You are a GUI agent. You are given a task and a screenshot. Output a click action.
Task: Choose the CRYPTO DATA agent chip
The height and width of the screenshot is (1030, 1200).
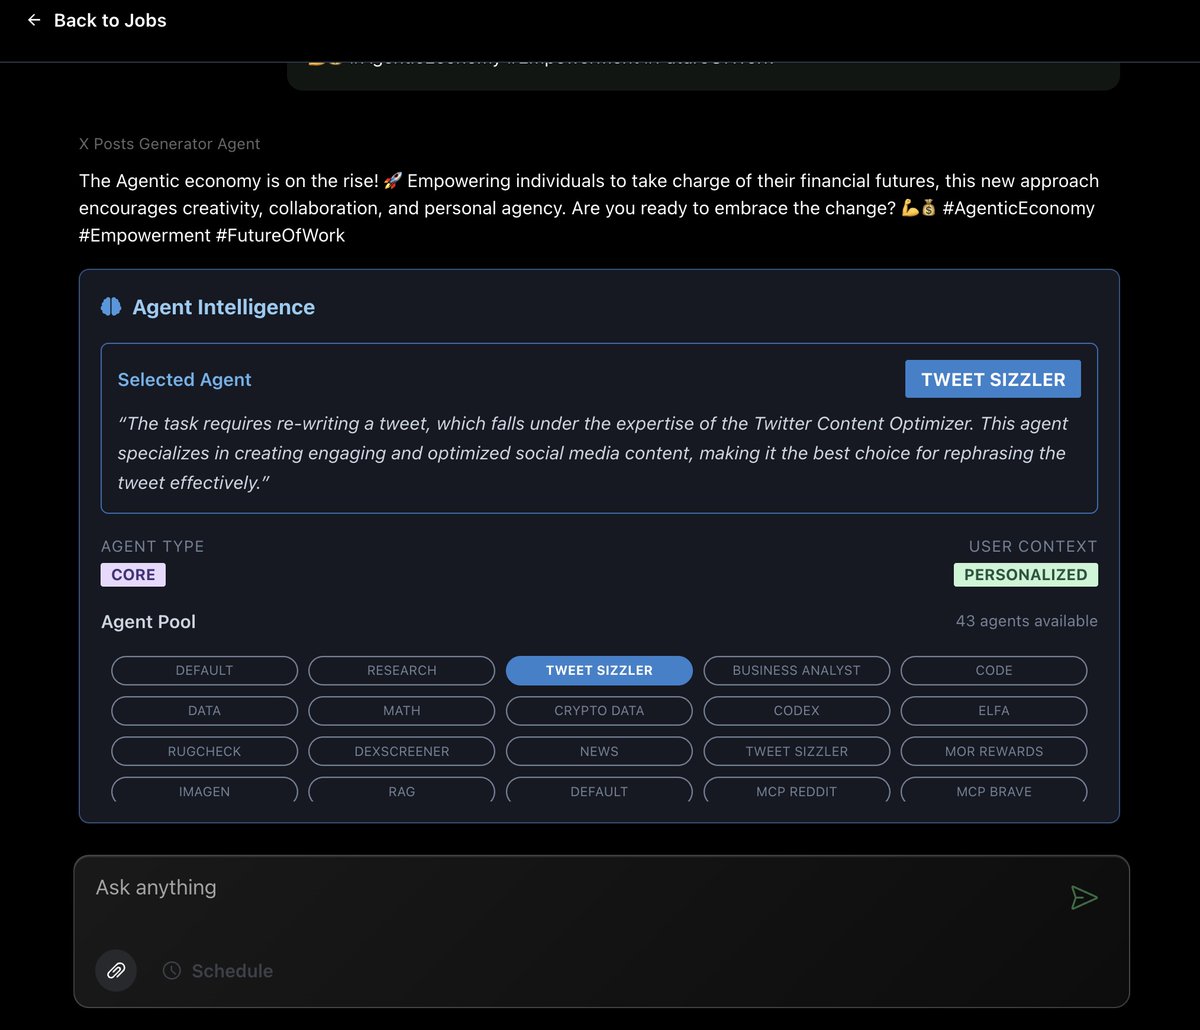coord(599,711)
